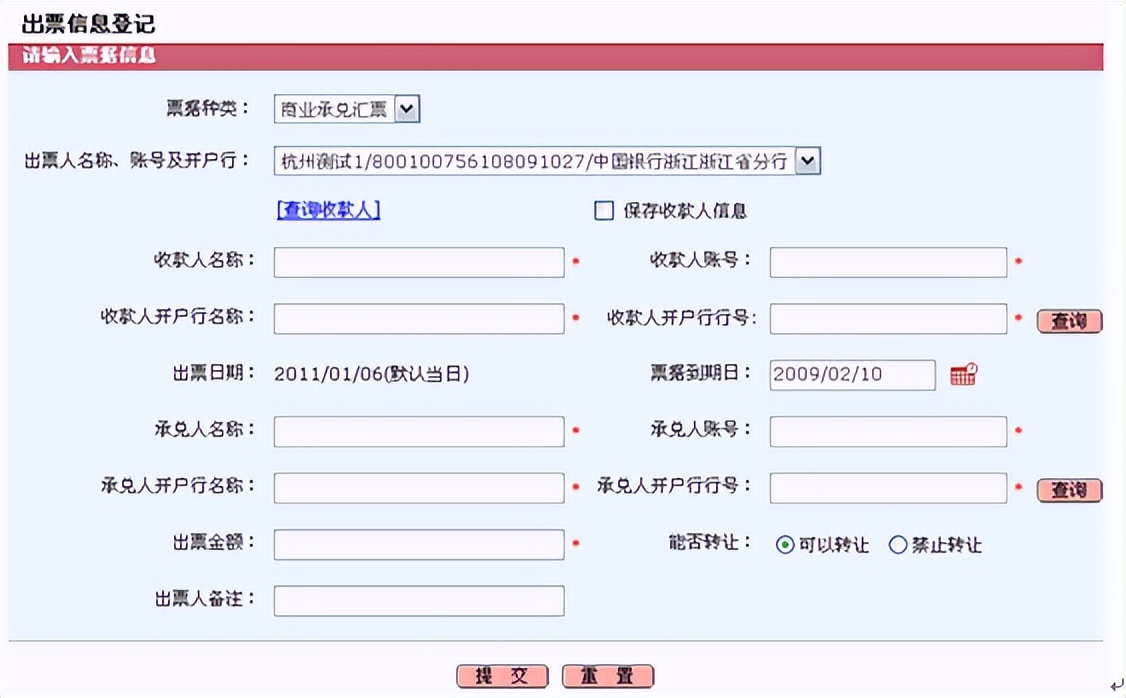Click the 收款人名称 input field
1126x698 pixels.
pos(418,261)
